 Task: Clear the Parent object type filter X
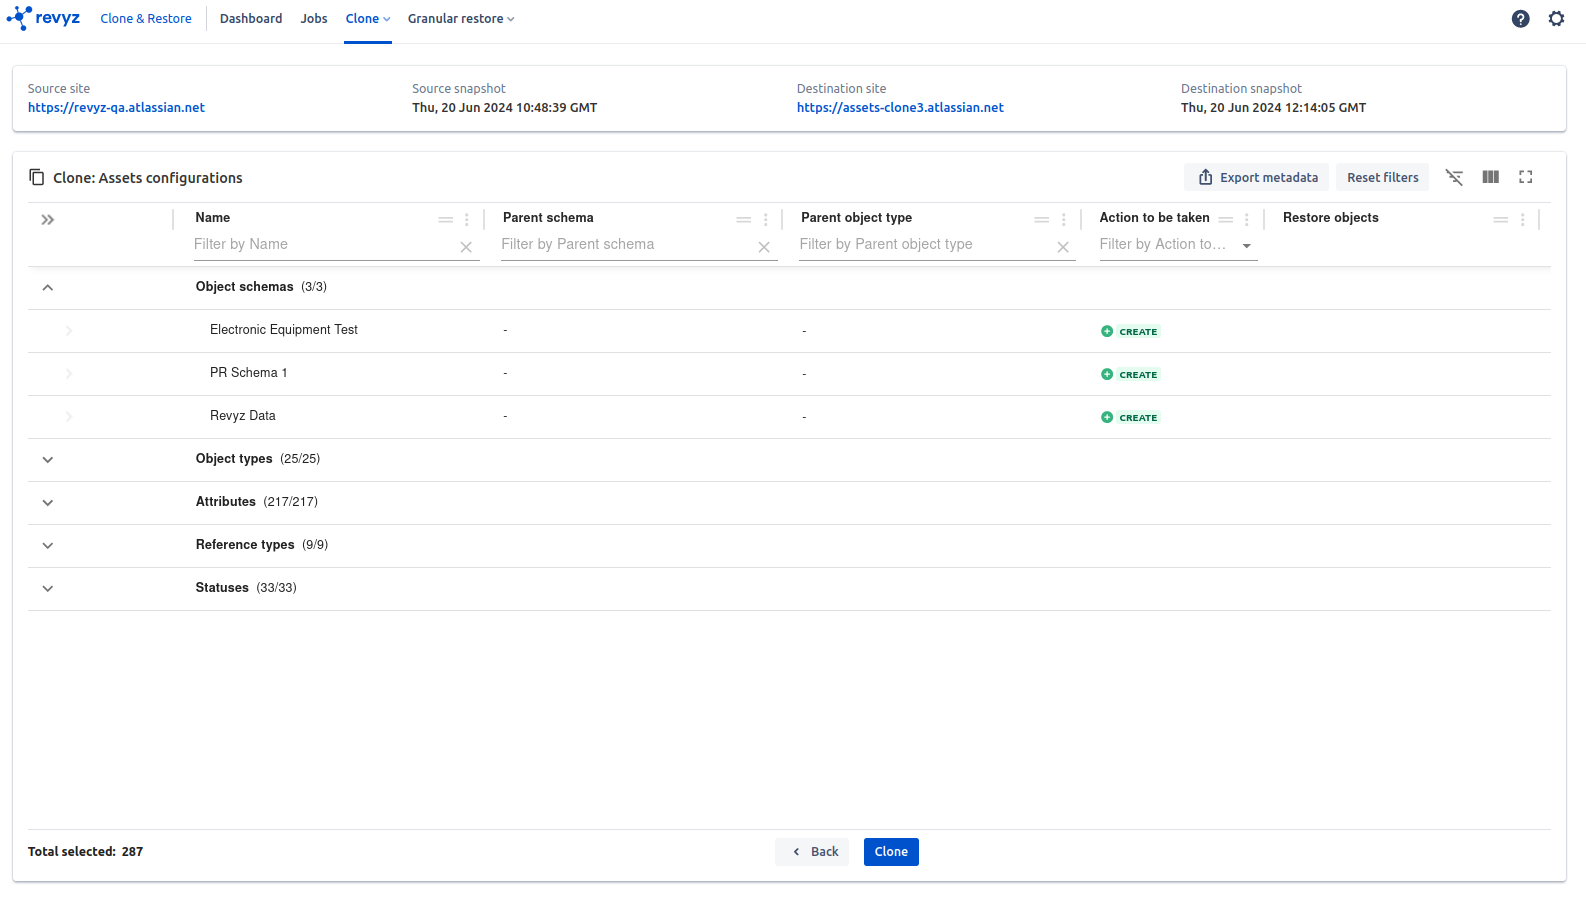[1063, 247]
